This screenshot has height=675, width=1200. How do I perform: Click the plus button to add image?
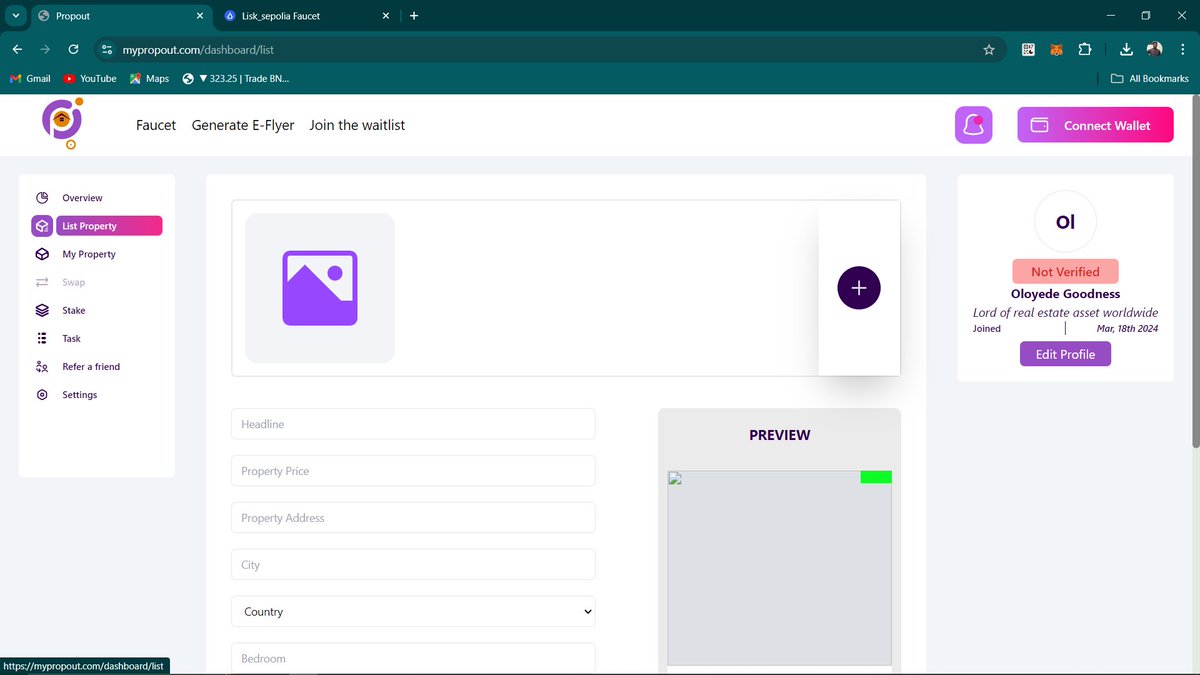click(859, 288)
